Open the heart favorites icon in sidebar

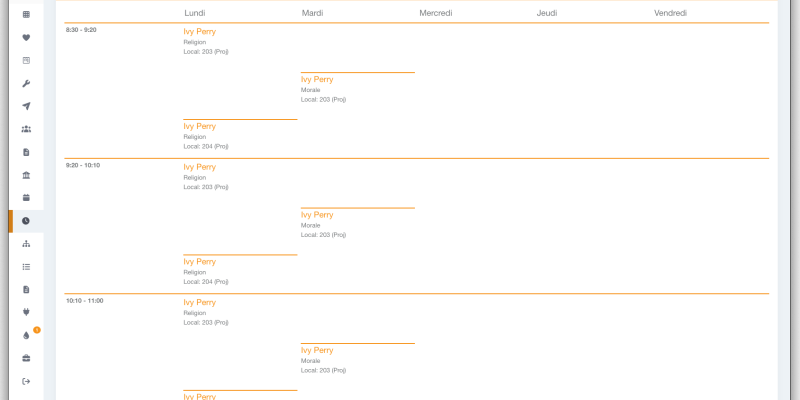pos(26,37)
